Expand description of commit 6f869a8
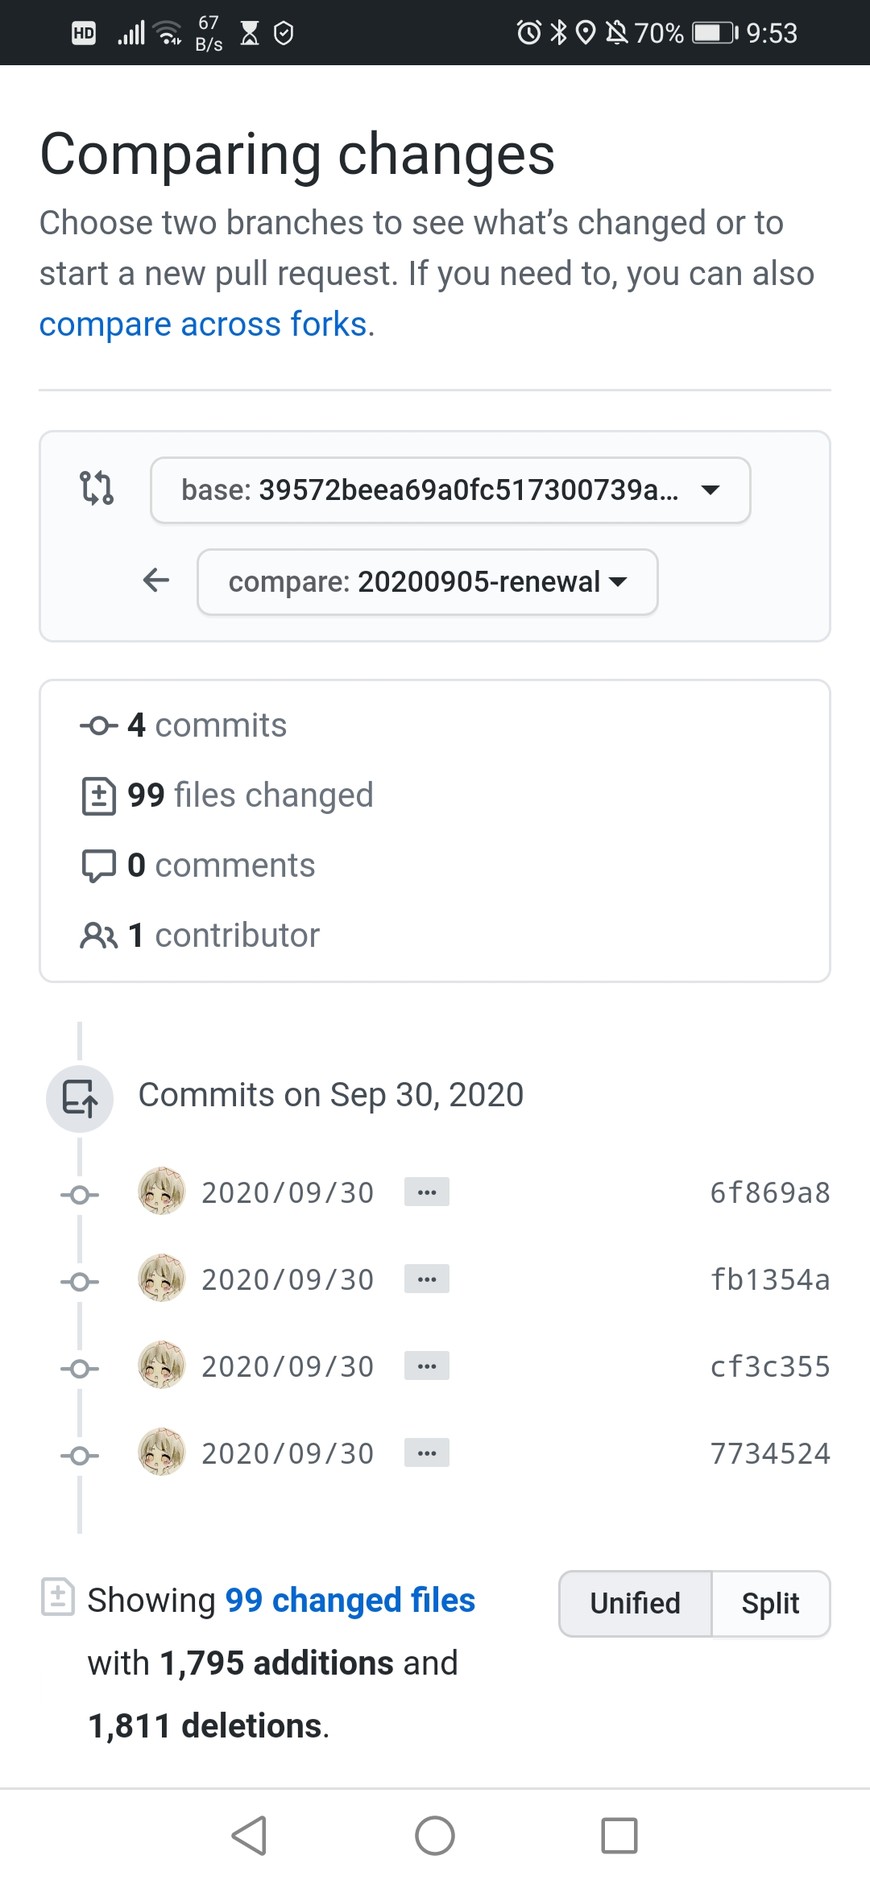This screenshot has height=1884, width=870. 427,1192
